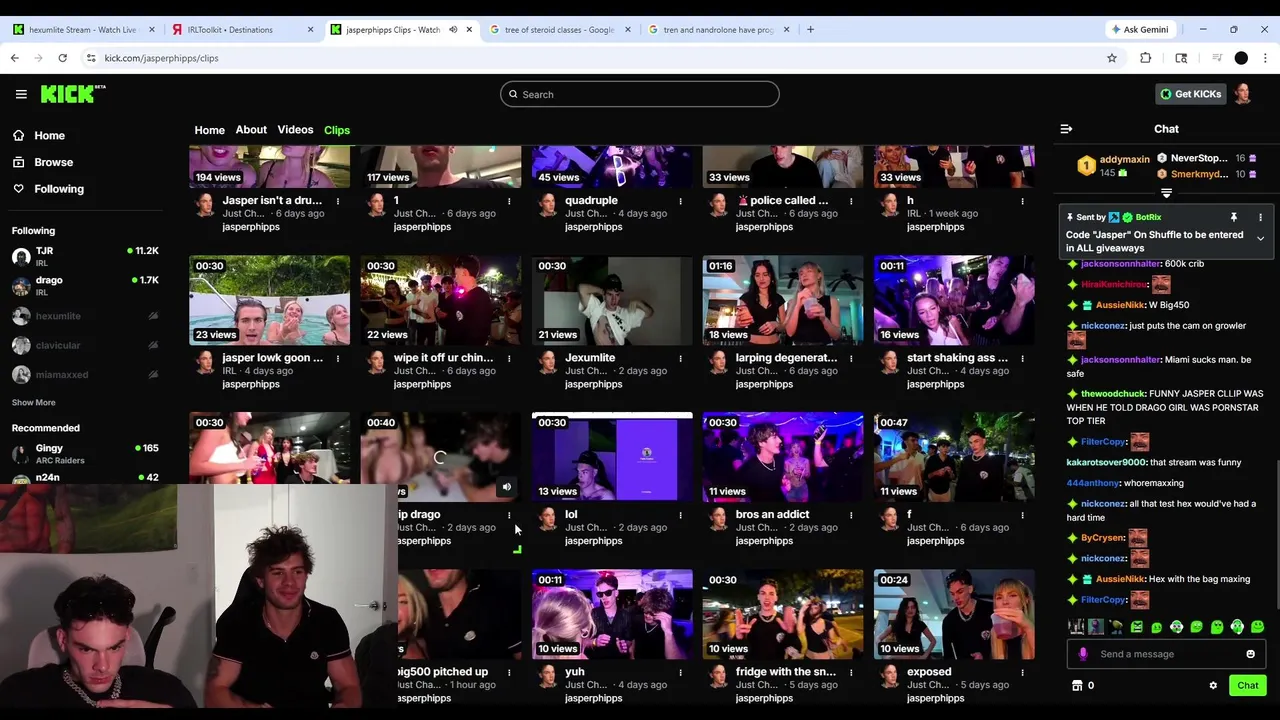
Task: Click 'police called ...' clip title
Action: (x=782, y=201)
